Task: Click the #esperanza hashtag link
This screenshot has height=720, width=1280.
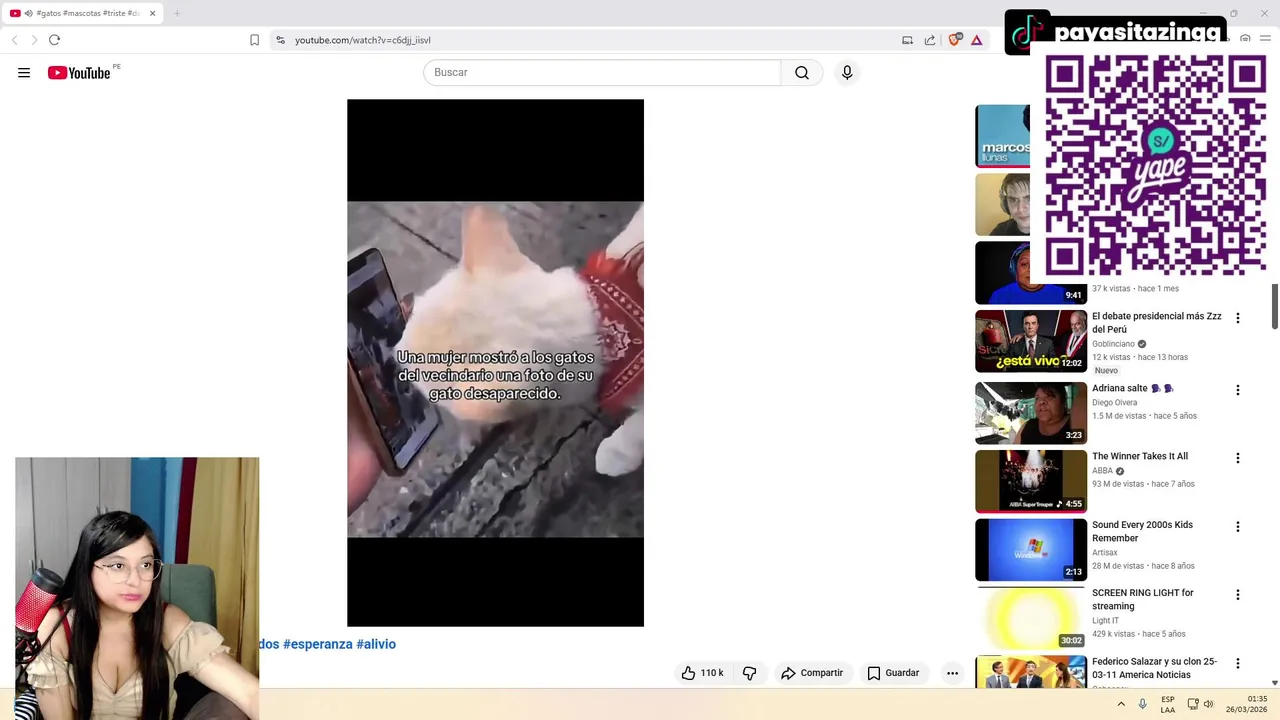Action: pos(317,644)
